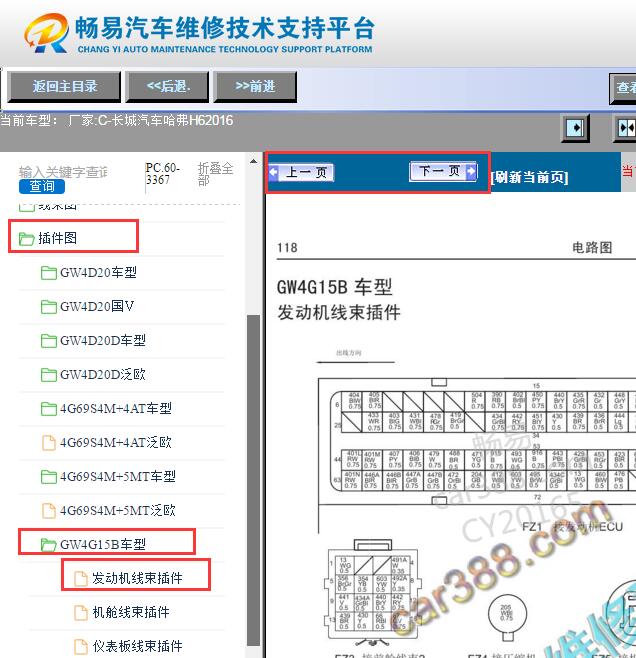Go to previous page with 上一页
Viewport: 636px width, 658px height.
(302, 172)
